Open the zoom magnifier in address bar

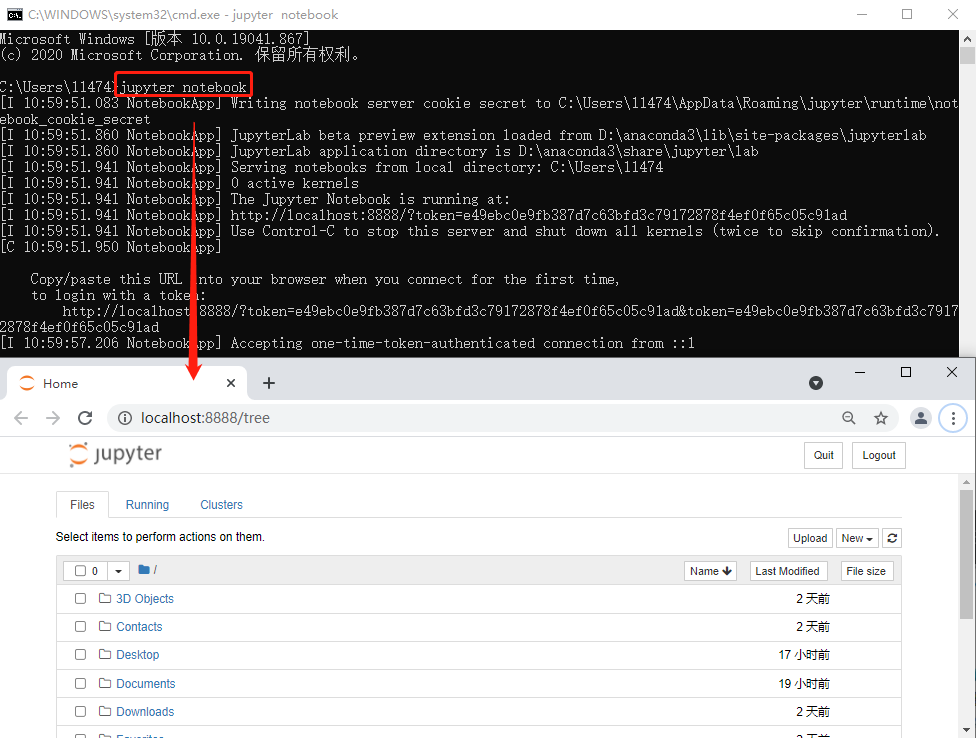click(848, 418)
